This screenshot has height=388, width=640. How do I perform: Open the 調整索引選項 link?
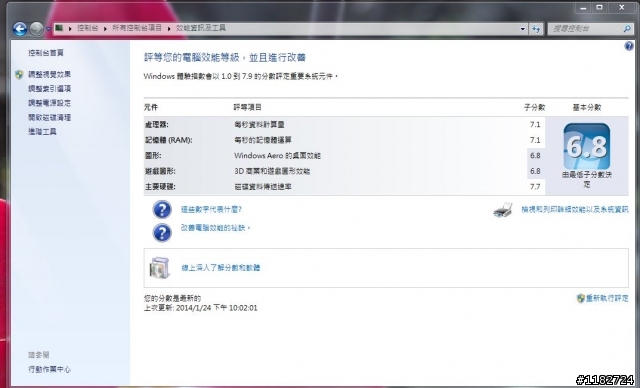tap(49, 89)
